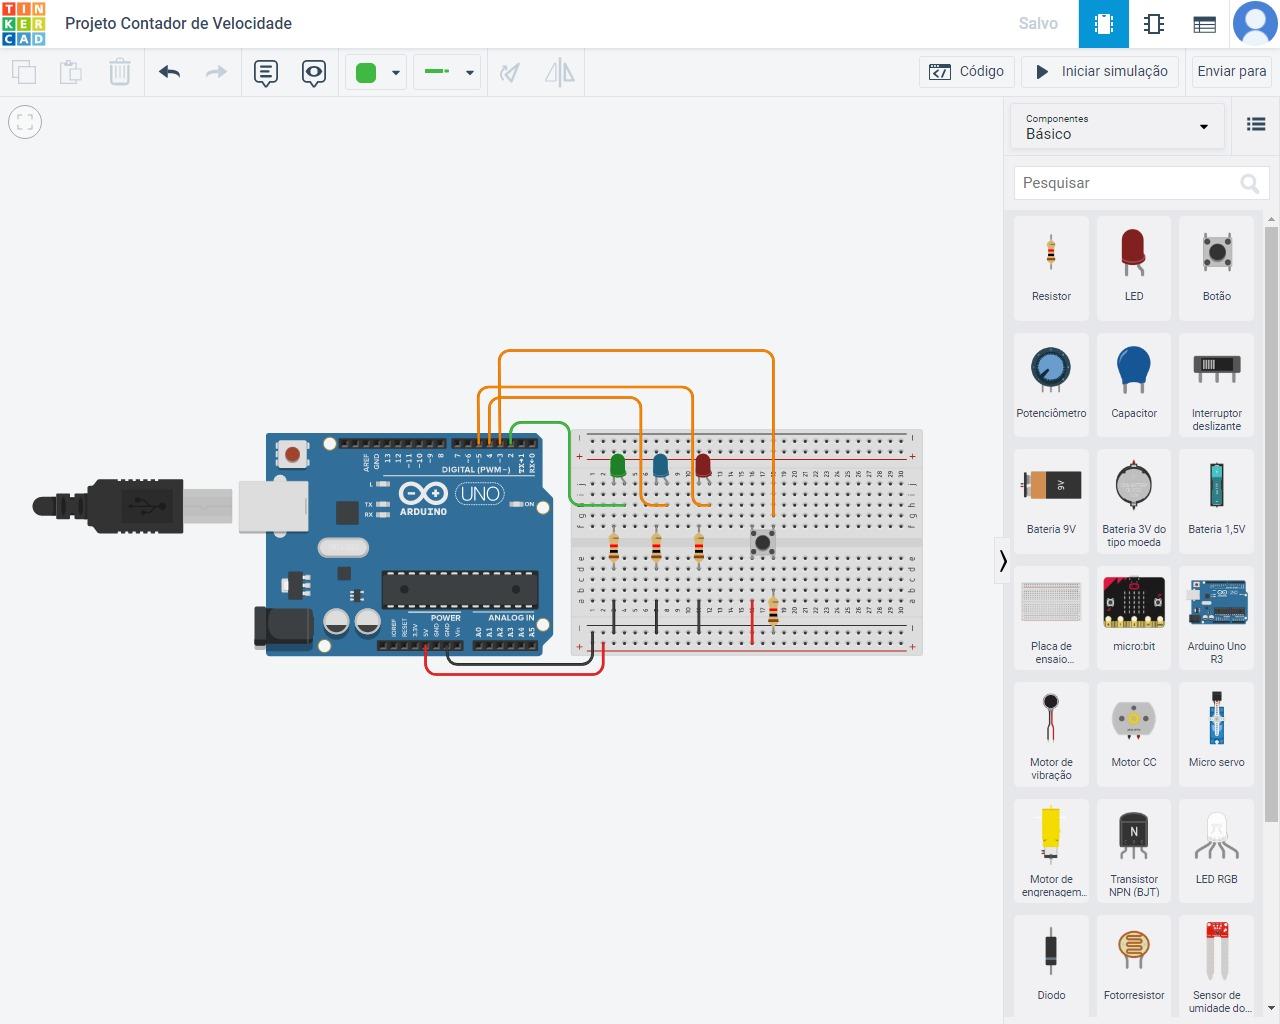Select the Motor de vibração component
1280x1024 pixels.
click(x=1051, y=734)
